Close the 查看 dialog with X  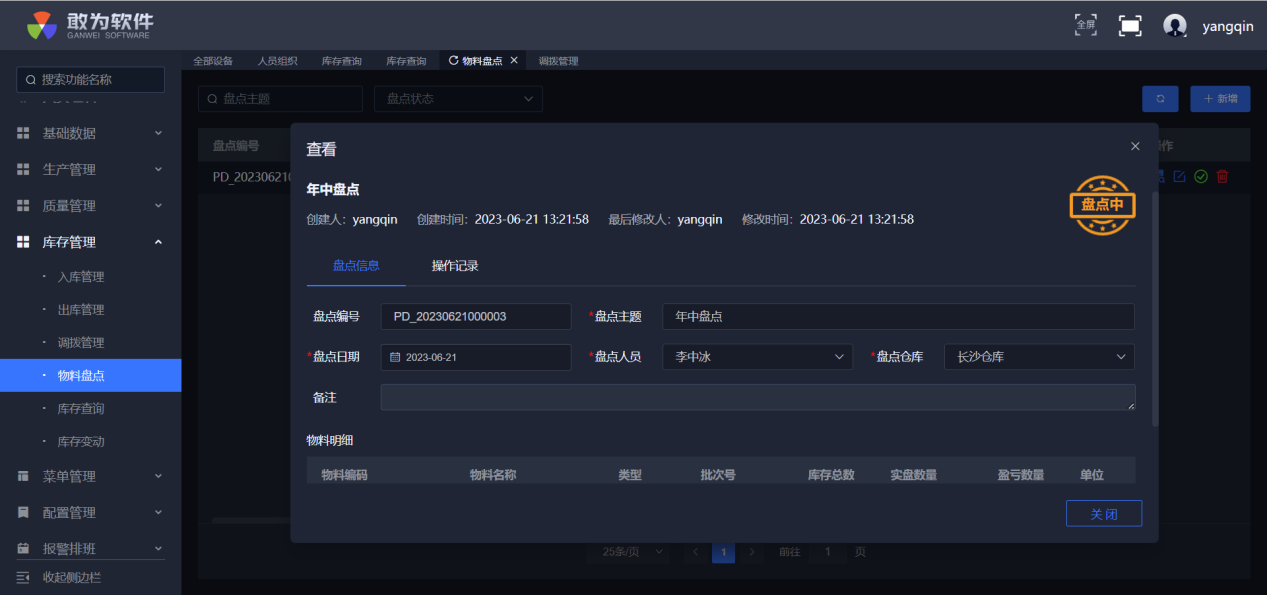1135,146
